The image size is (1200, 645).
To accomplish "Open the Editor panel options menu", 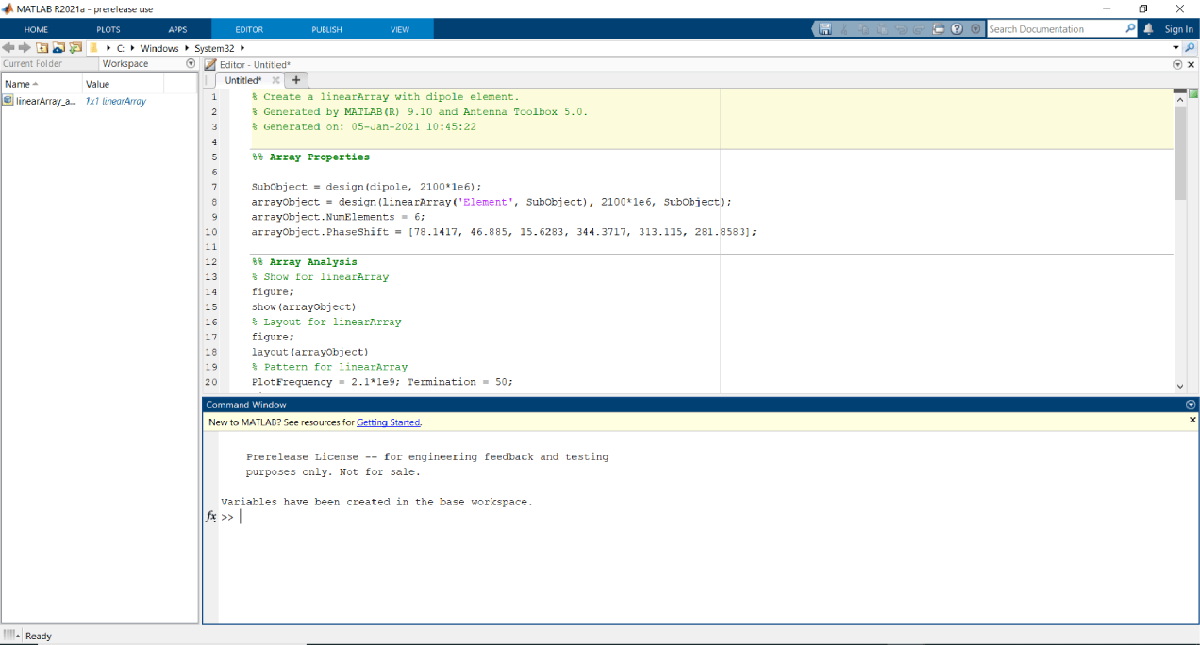I will (1179, 63).
